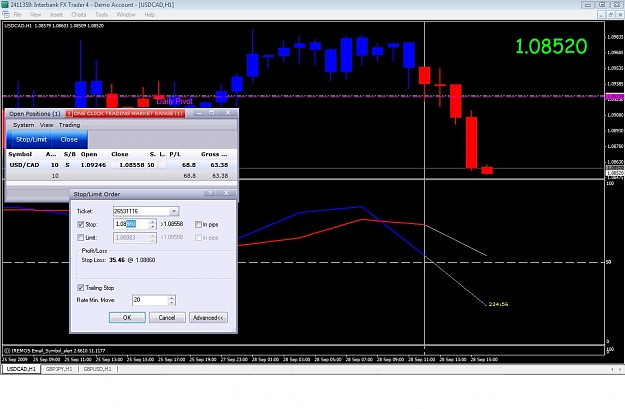Click the P/L column header
The image size is (625, 409).
(x=175, y=154)
